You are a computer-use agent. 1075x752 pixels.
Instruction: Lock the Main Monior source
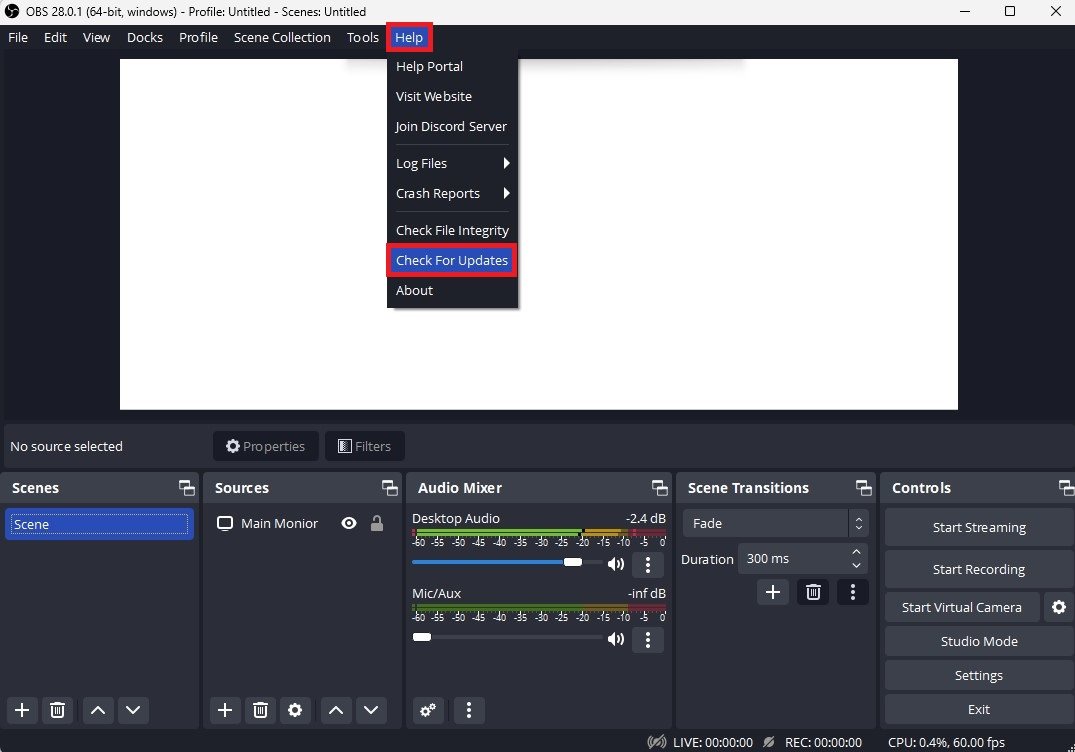[377, 523]
